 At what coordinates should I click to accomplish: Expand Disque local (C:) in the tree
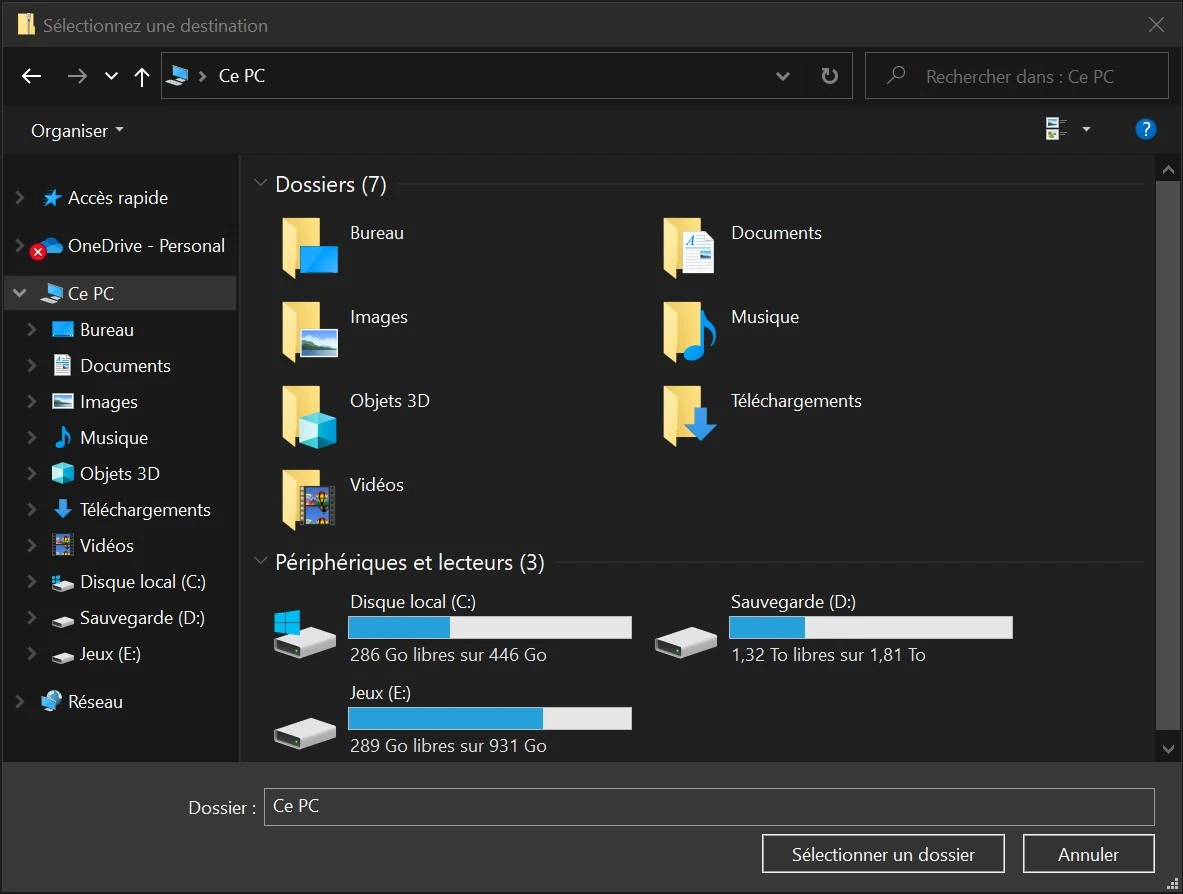(x=32, y=582)
